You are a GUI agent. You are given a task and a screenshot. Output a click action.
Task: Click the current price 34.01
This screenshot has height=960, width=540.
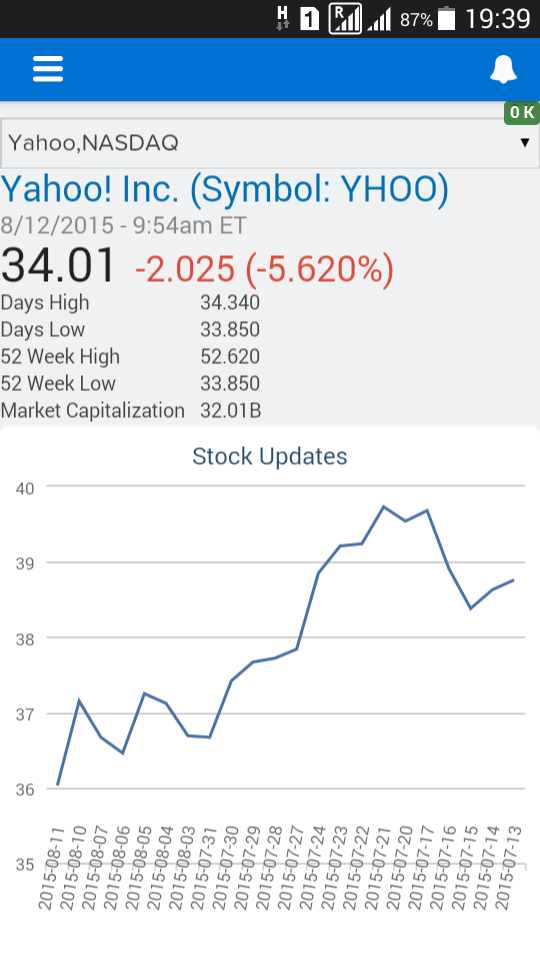tap(58, 266)
